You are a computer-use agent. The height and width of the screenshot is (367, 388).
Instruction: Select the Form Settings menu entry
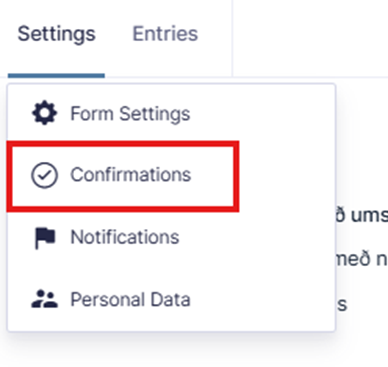171,114
